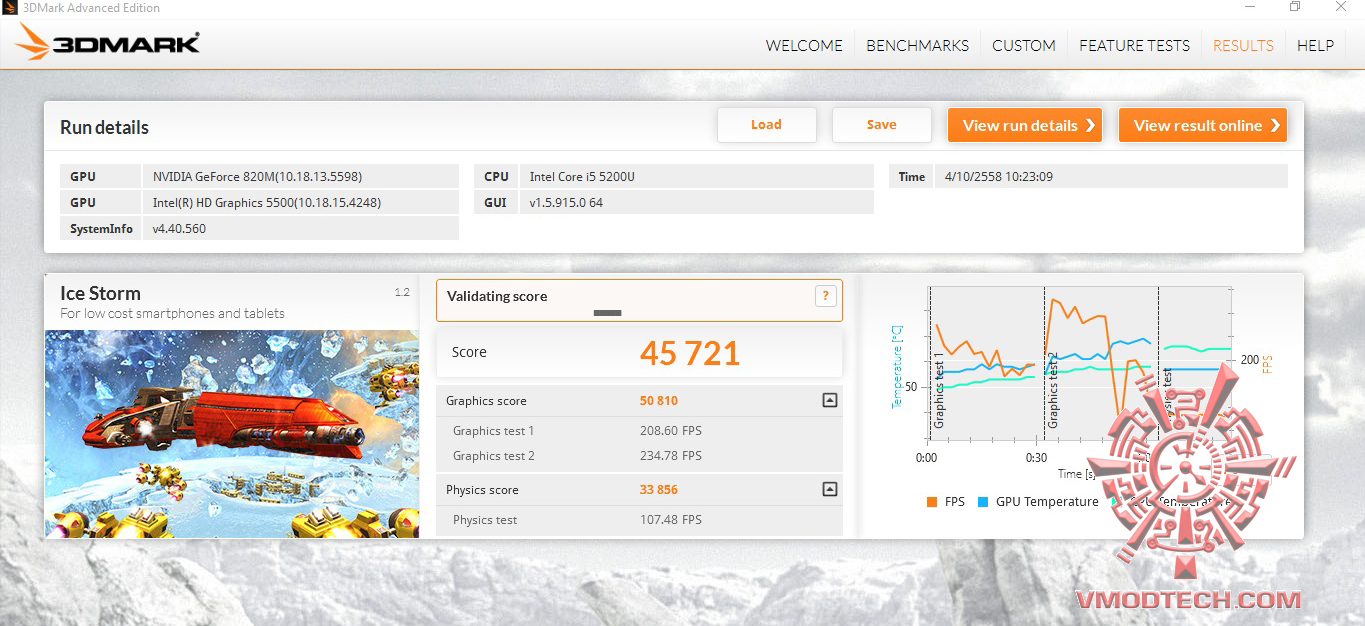Click the Save button
The image size is (1365, 626).
click(882, 125)
